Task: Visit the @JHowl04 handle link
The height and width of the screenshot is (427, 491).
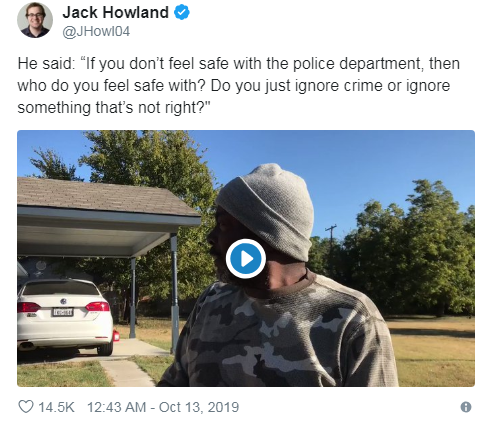Action: (96, 32)
